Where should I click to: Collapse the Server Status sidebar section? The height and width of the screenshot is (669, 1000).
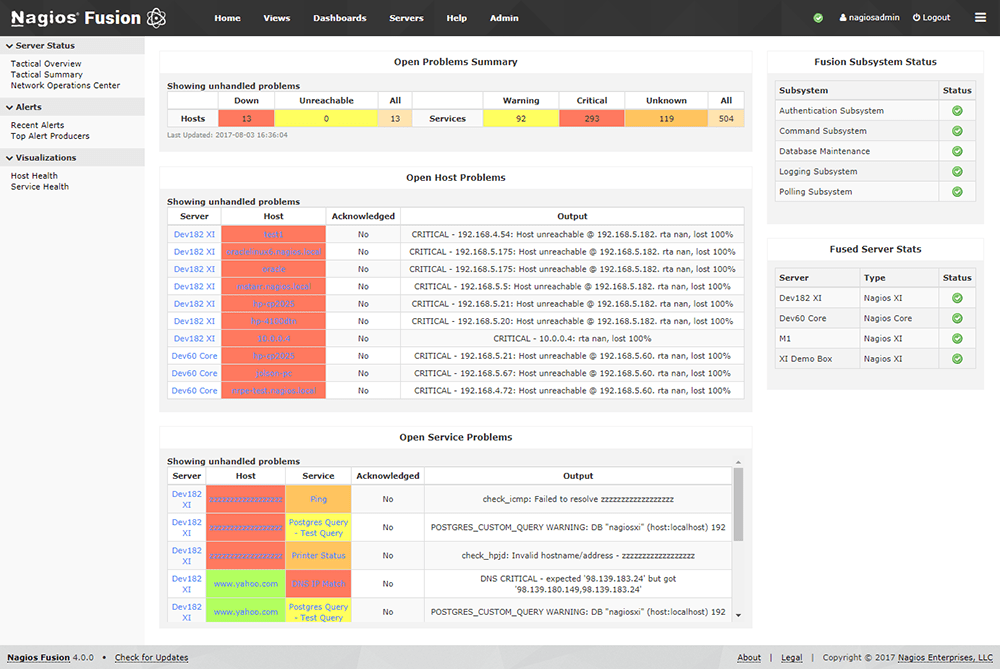click(45, 46)
